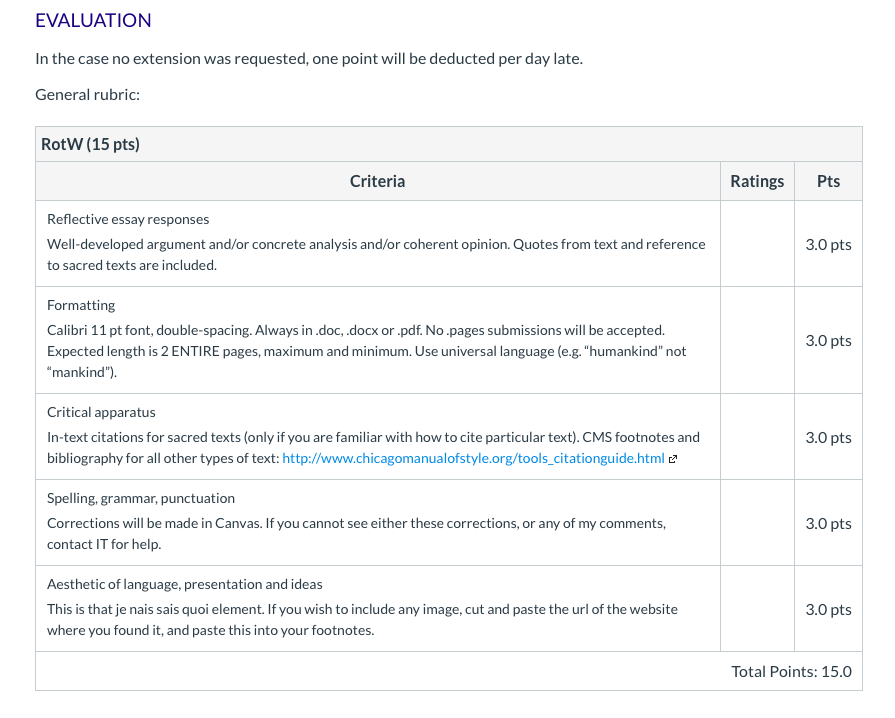Select the Formatting criterion title
This screenshot has width=895, height=718.
pos(81,305)
